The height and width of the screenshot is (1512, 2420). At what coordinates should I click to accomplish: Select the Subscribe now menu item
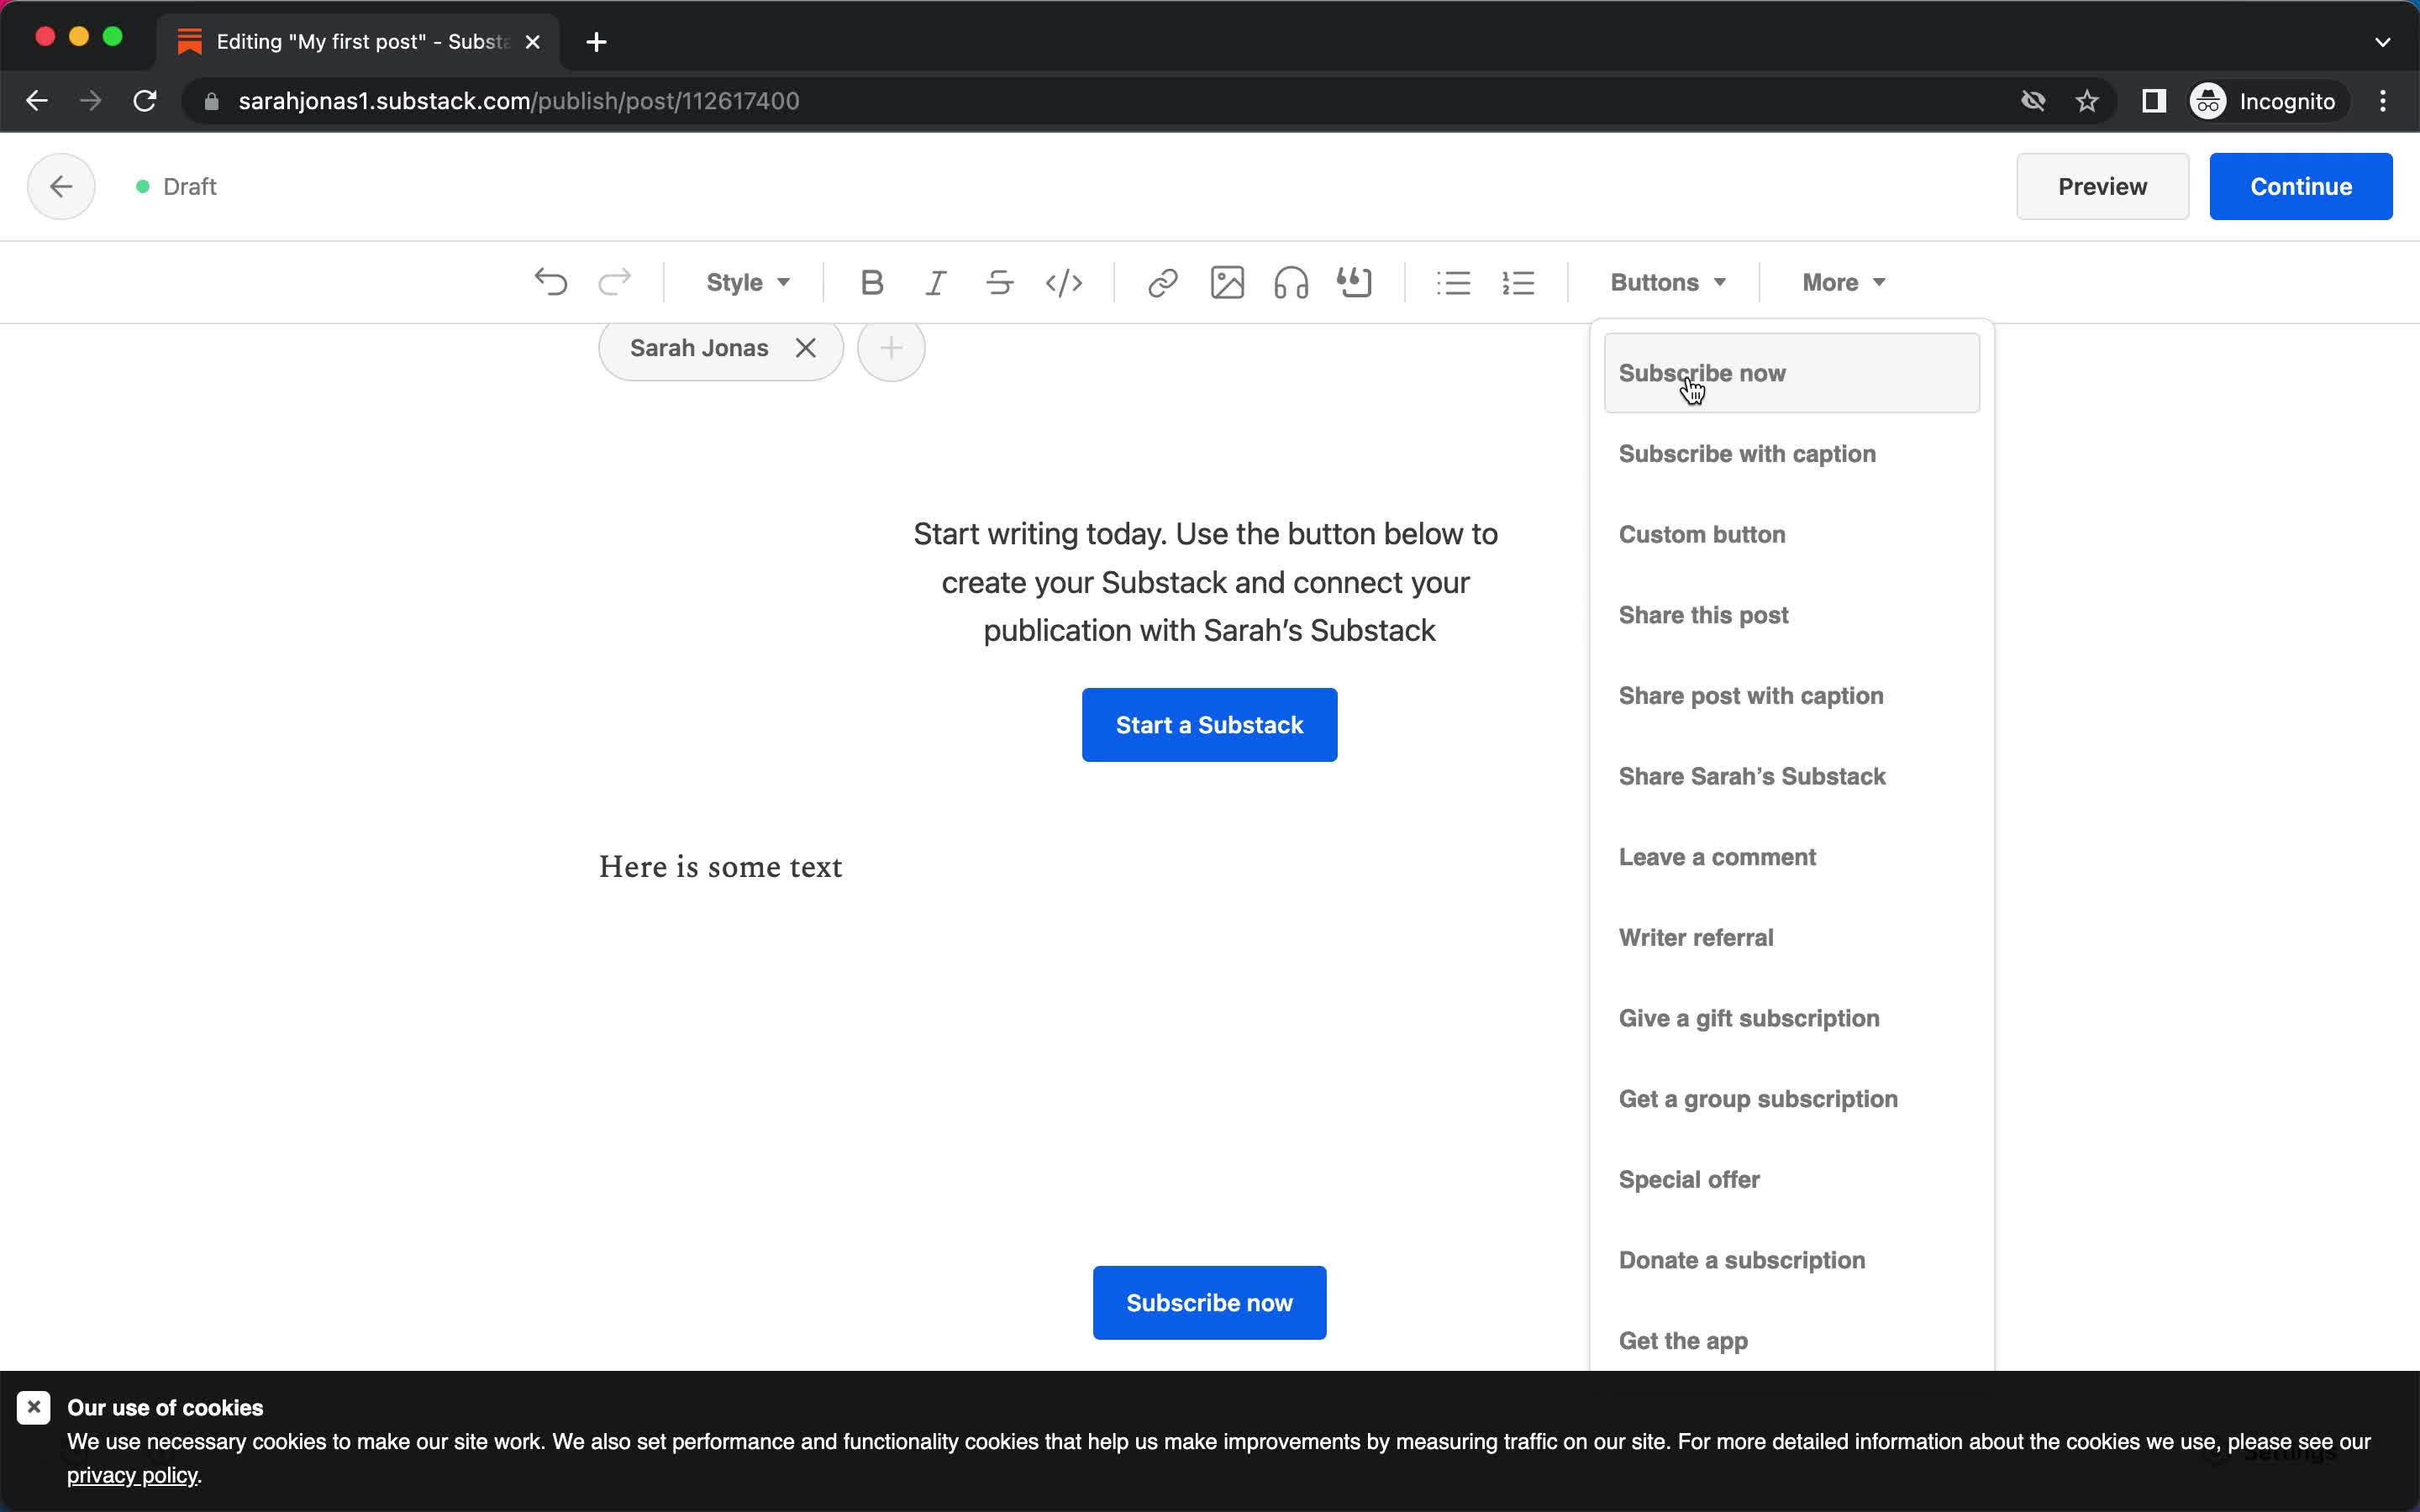(x=1702, y=373)
